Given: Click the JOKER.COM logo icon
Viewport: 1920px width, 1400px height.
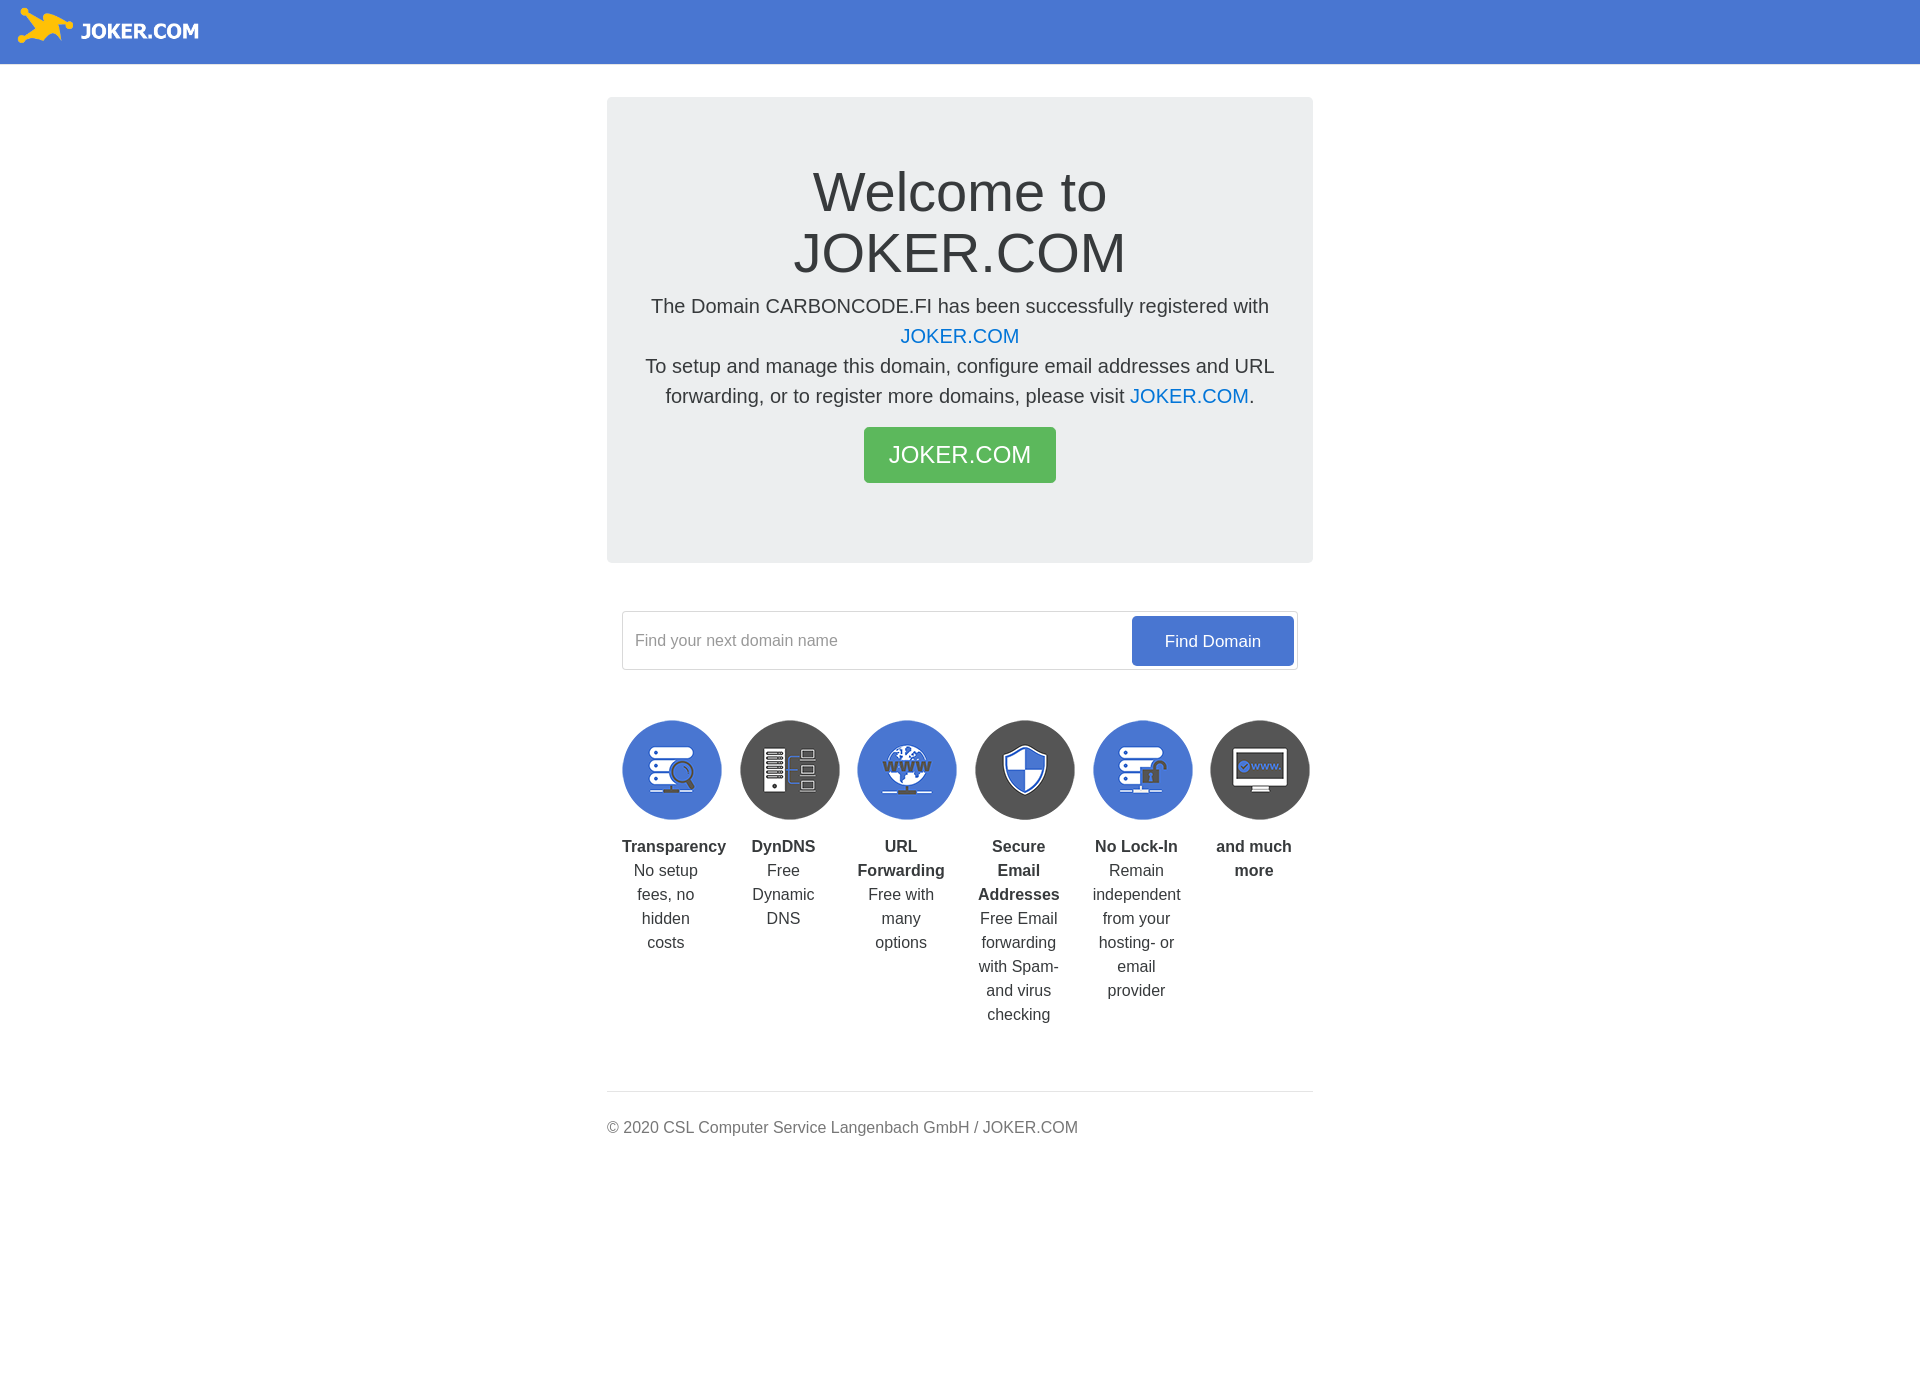Looking at the screenshot, I should tap(45, 30).
